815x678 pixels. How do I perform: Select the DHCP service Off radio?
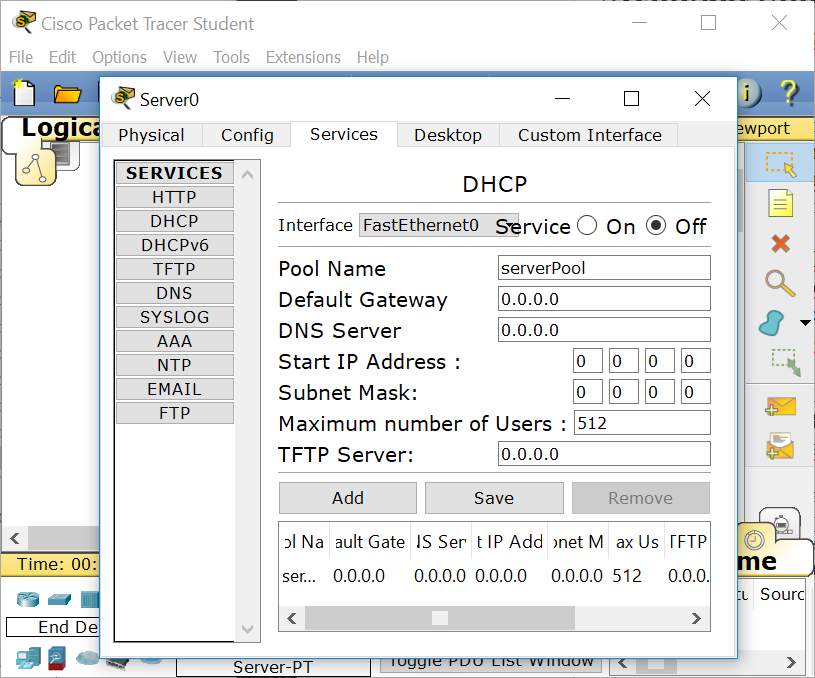click(656, 226)
